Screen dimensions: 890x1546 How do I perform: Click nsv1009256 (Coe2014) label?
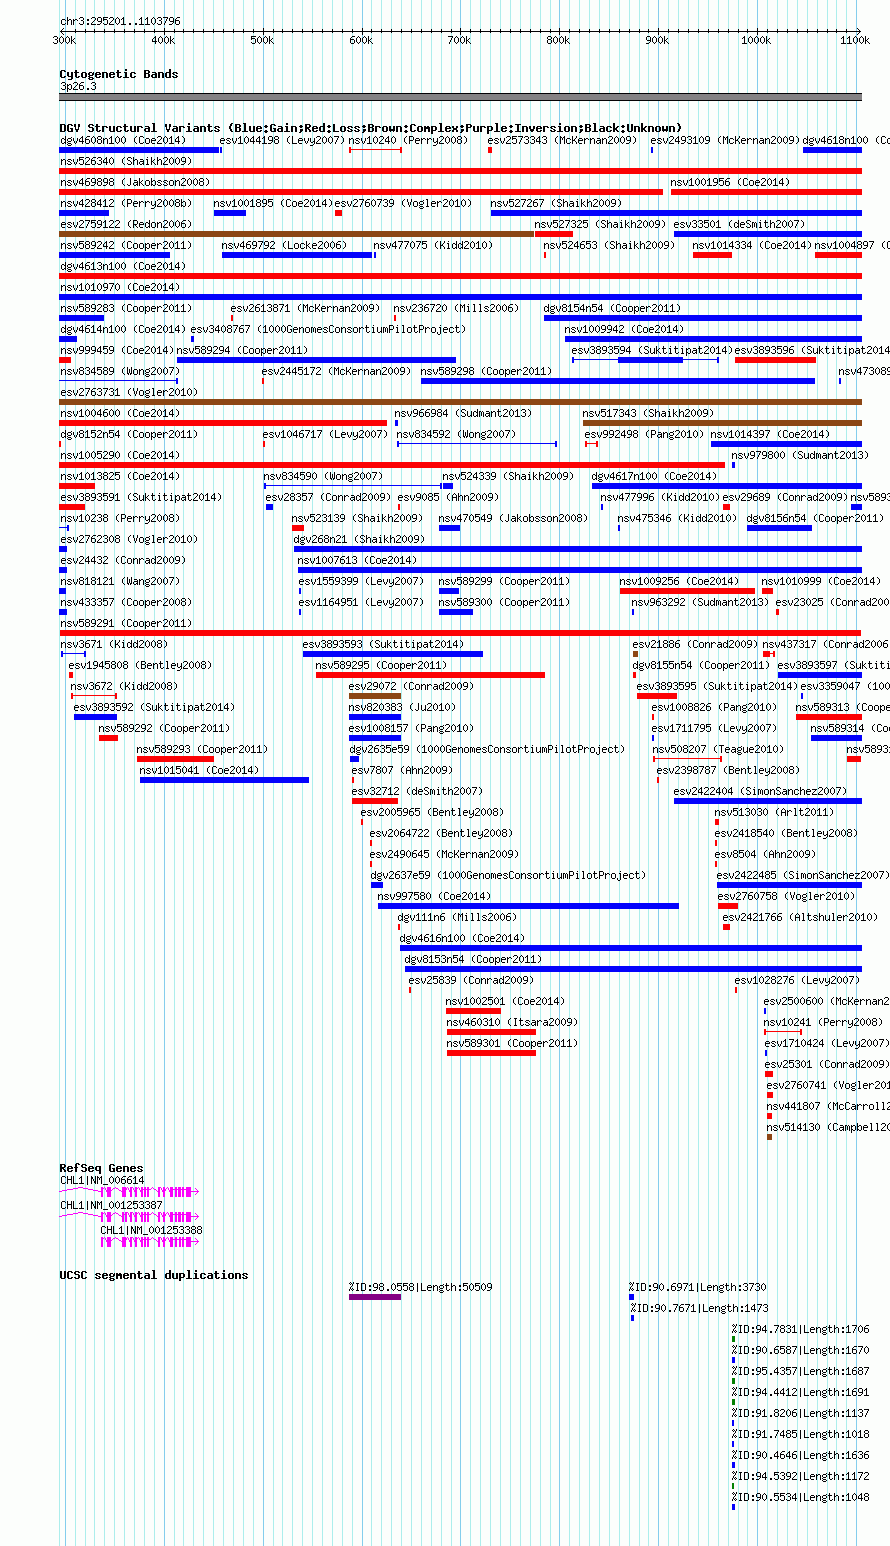coord(678,581)
